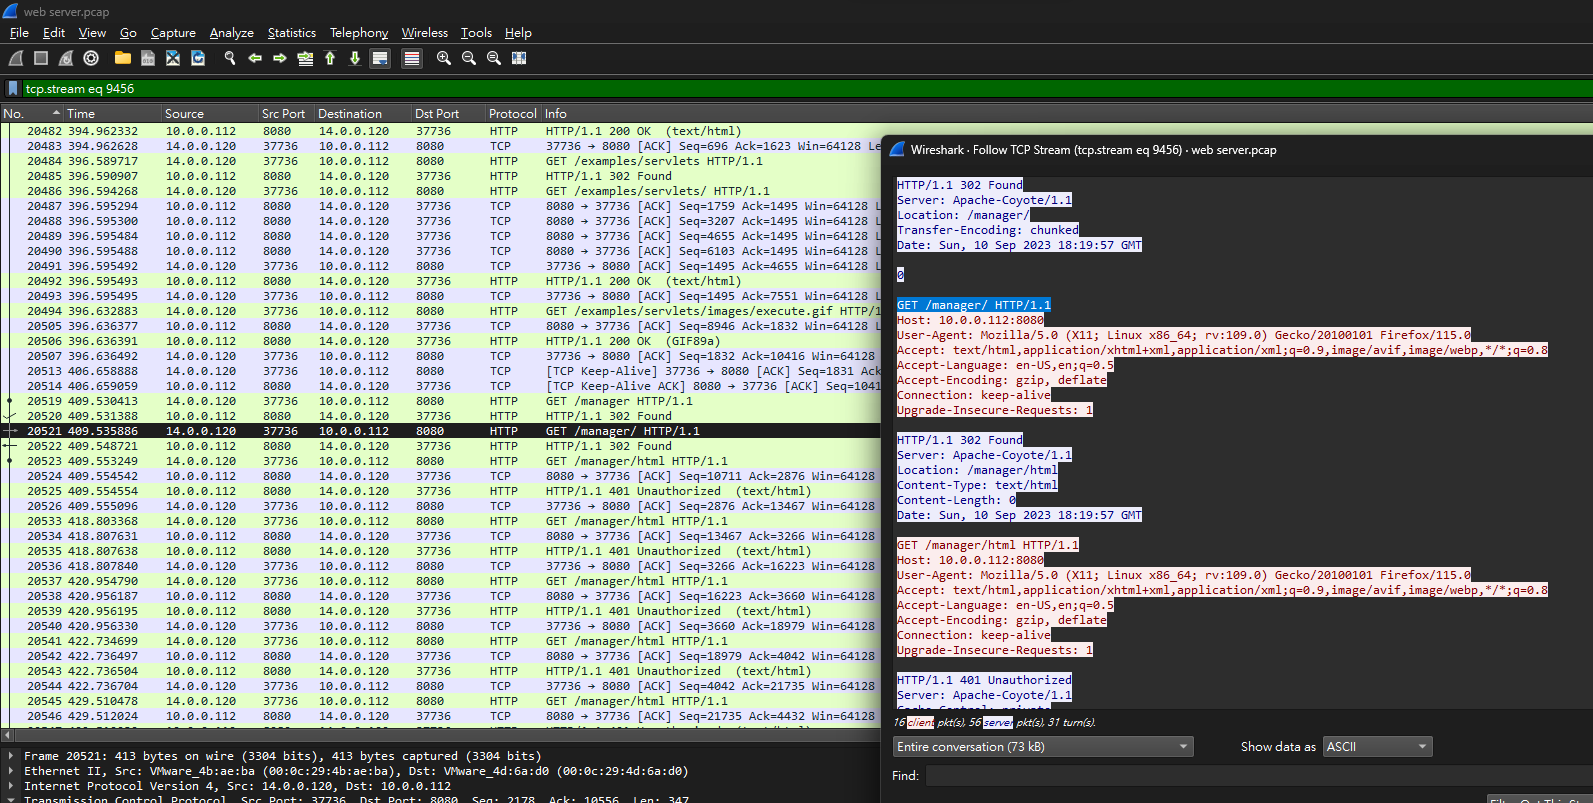Screen dimensions: 1593x803
Task: Open the conversation direction dropdown
Action: (x=1043, y=747)
